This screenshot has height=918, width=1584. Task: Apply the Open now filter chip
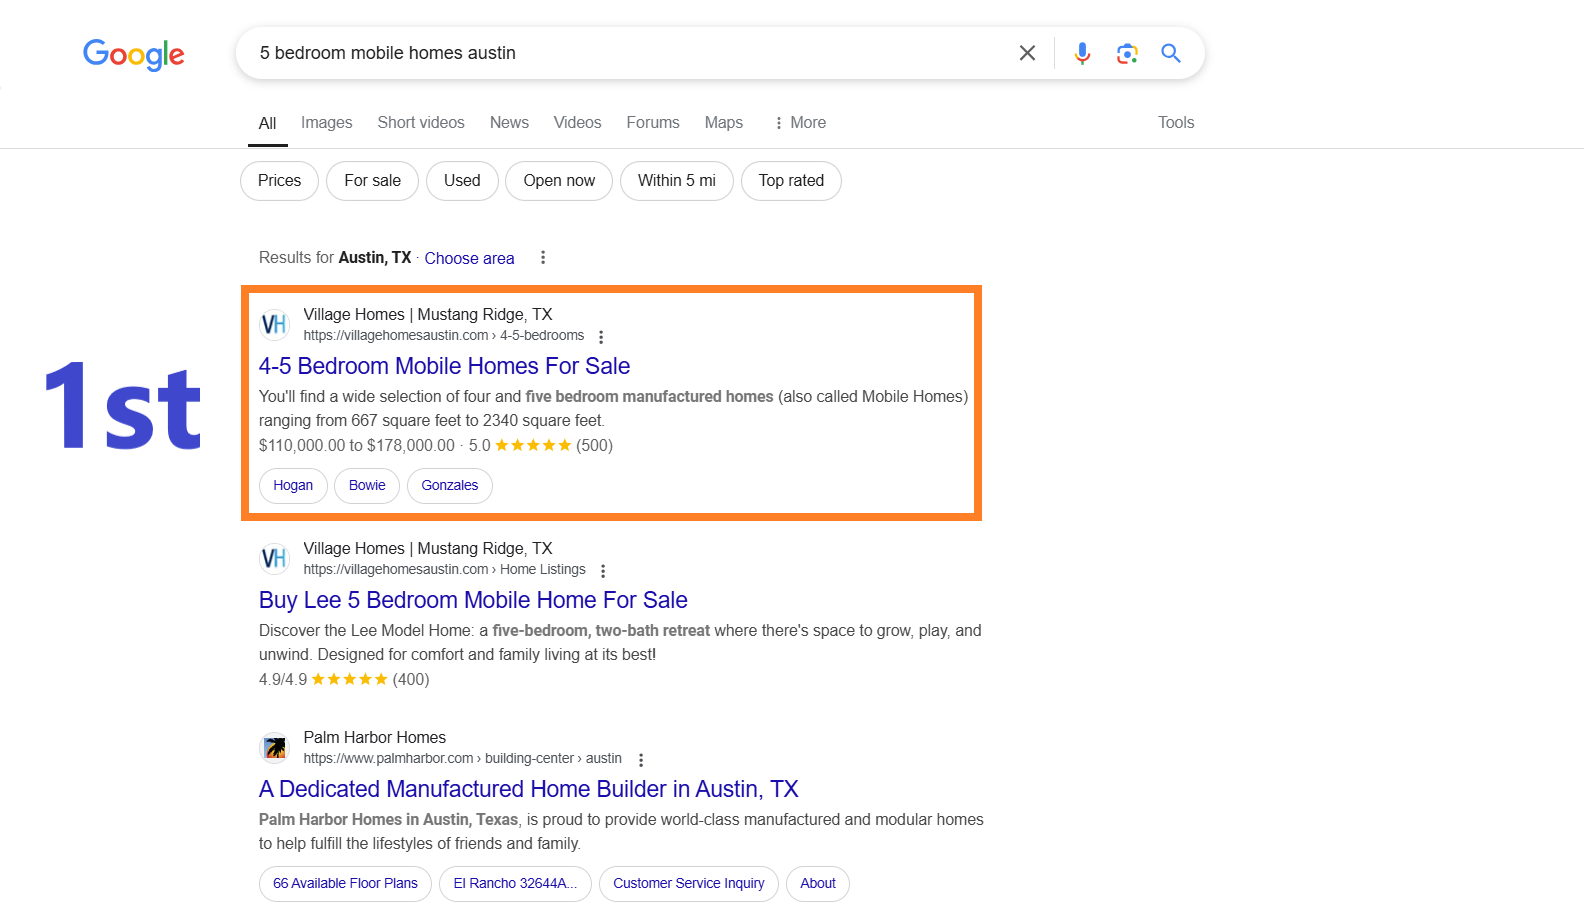(x=559, y=181)
